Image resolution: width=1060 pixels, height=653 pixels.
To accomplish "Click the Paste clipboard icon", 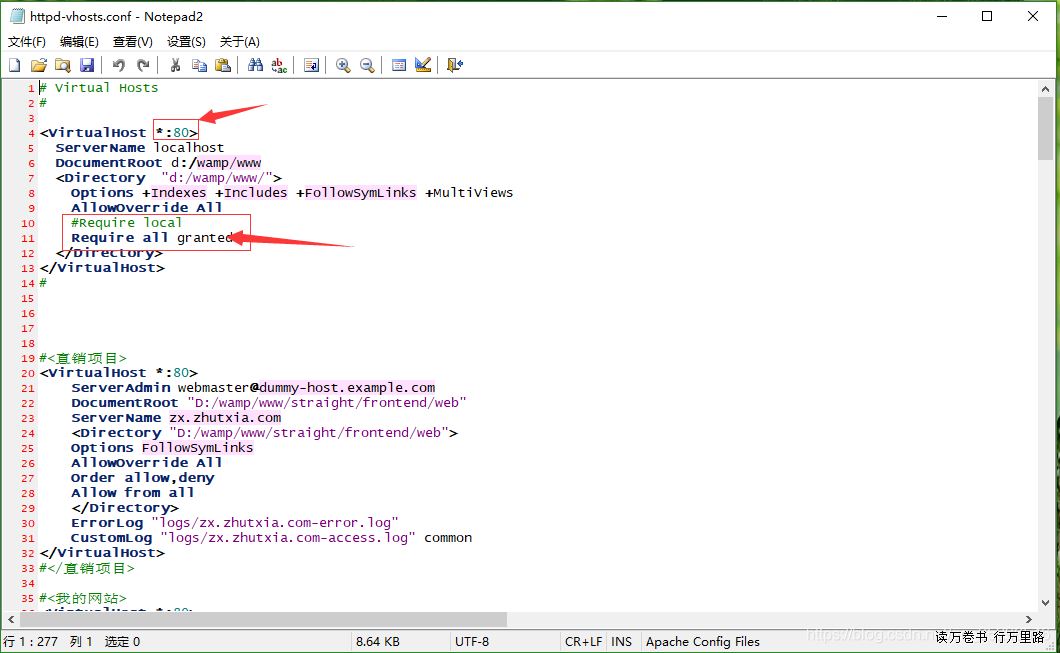I will pos(223,65).
